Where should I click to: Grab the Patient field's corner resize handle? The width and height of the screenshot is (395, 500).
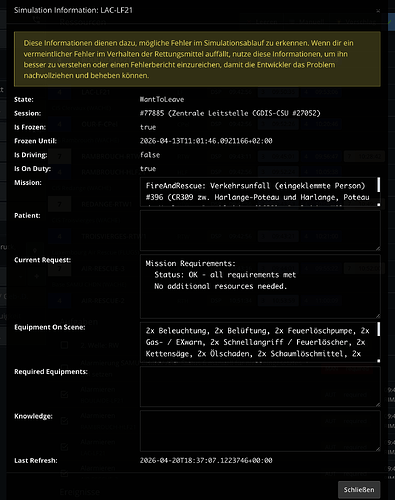pos(378,248)
